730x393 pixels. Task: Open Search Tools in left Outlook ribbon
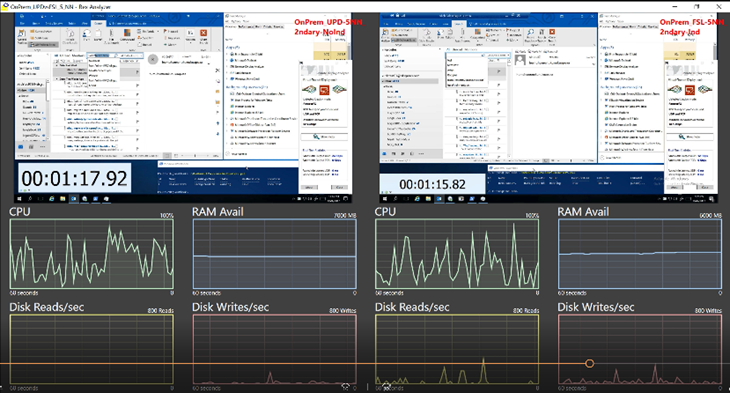[191, 36]
